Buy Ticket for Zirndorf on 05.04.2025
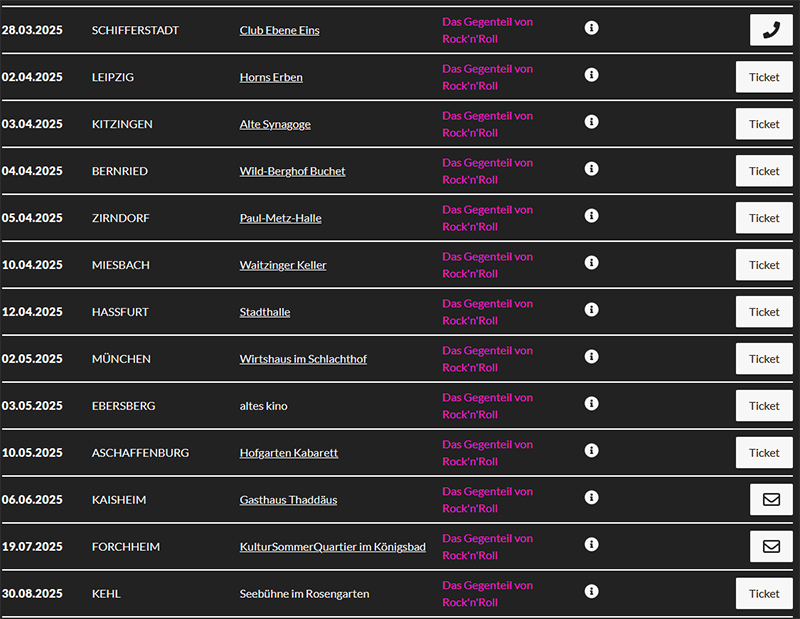The image size is (800, 619). 764,218
